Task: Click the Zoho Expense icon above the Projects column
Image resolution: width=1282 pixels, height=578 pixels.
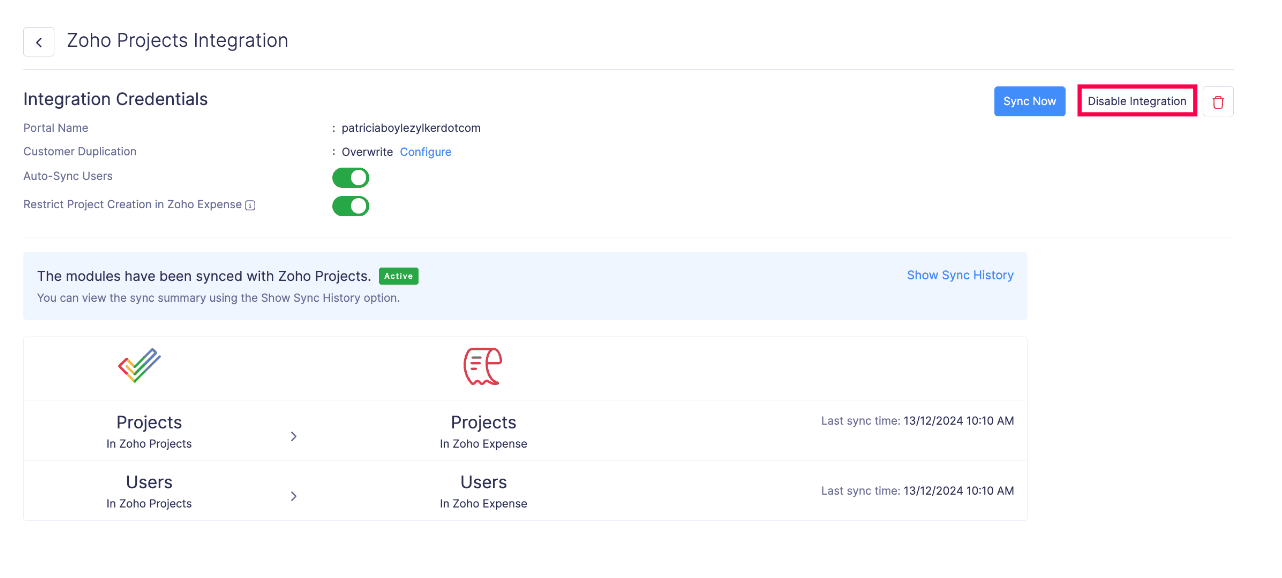Action: (x=483, y=366)
